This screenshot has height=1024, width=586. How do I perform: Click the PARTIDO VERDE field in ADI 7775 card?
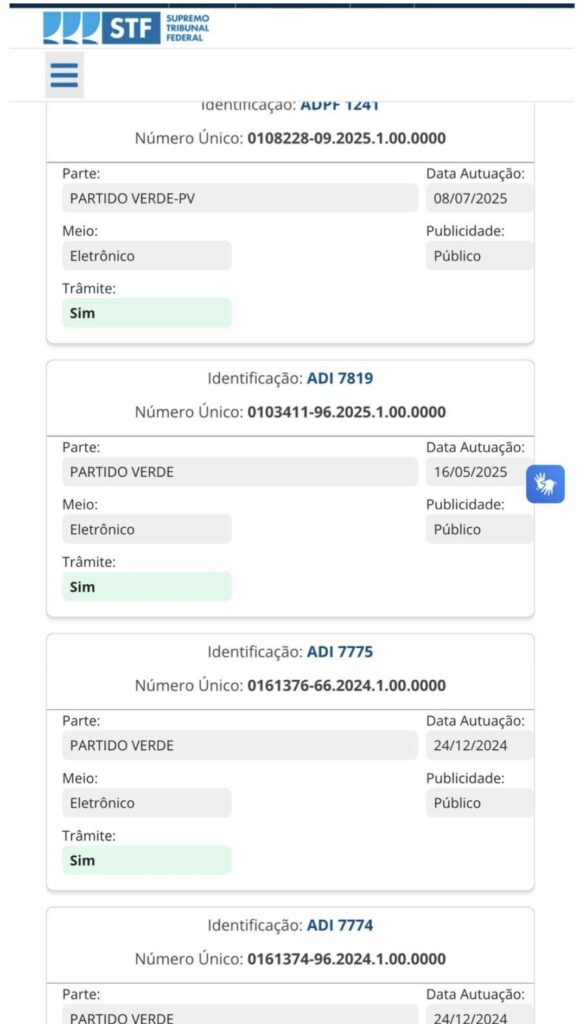click(240, 745)
